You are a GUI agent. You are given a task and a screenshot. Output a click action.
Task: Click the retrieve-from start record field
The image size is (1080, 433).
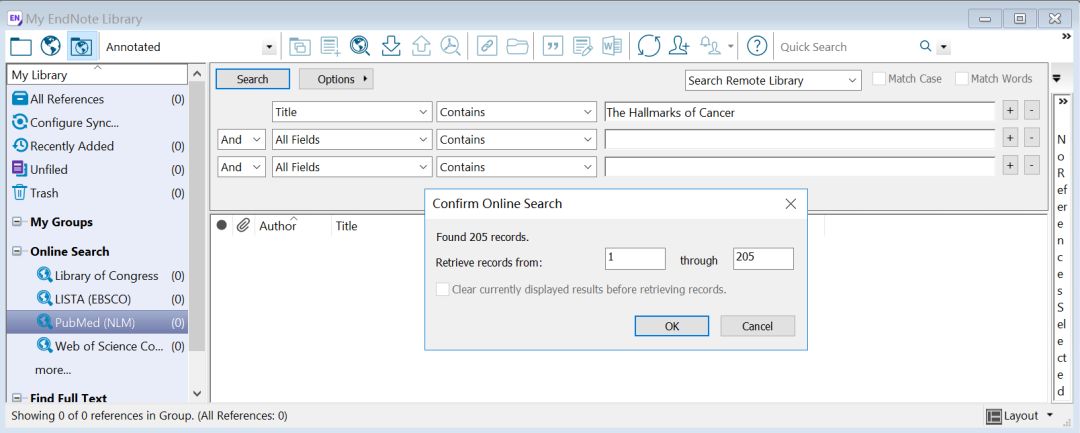point(635,259)
